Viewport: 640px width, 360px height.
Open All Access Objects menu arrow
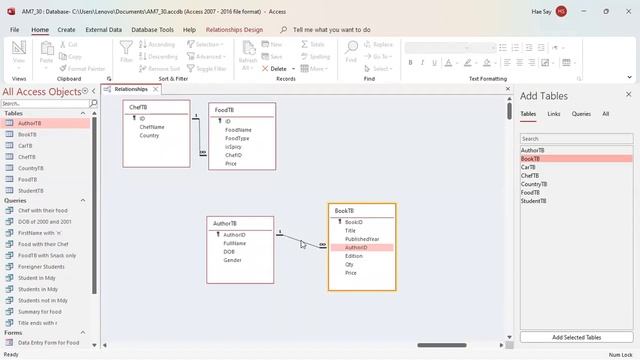click(85, 91)
